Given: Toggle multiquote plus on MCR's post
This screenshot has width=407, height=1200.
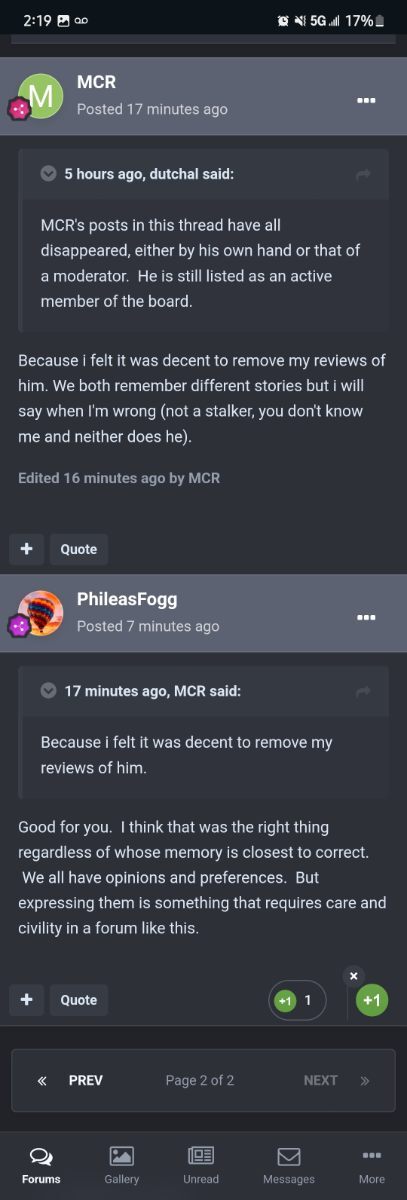Looking at the screenshot, I should (x=26, y=549).
